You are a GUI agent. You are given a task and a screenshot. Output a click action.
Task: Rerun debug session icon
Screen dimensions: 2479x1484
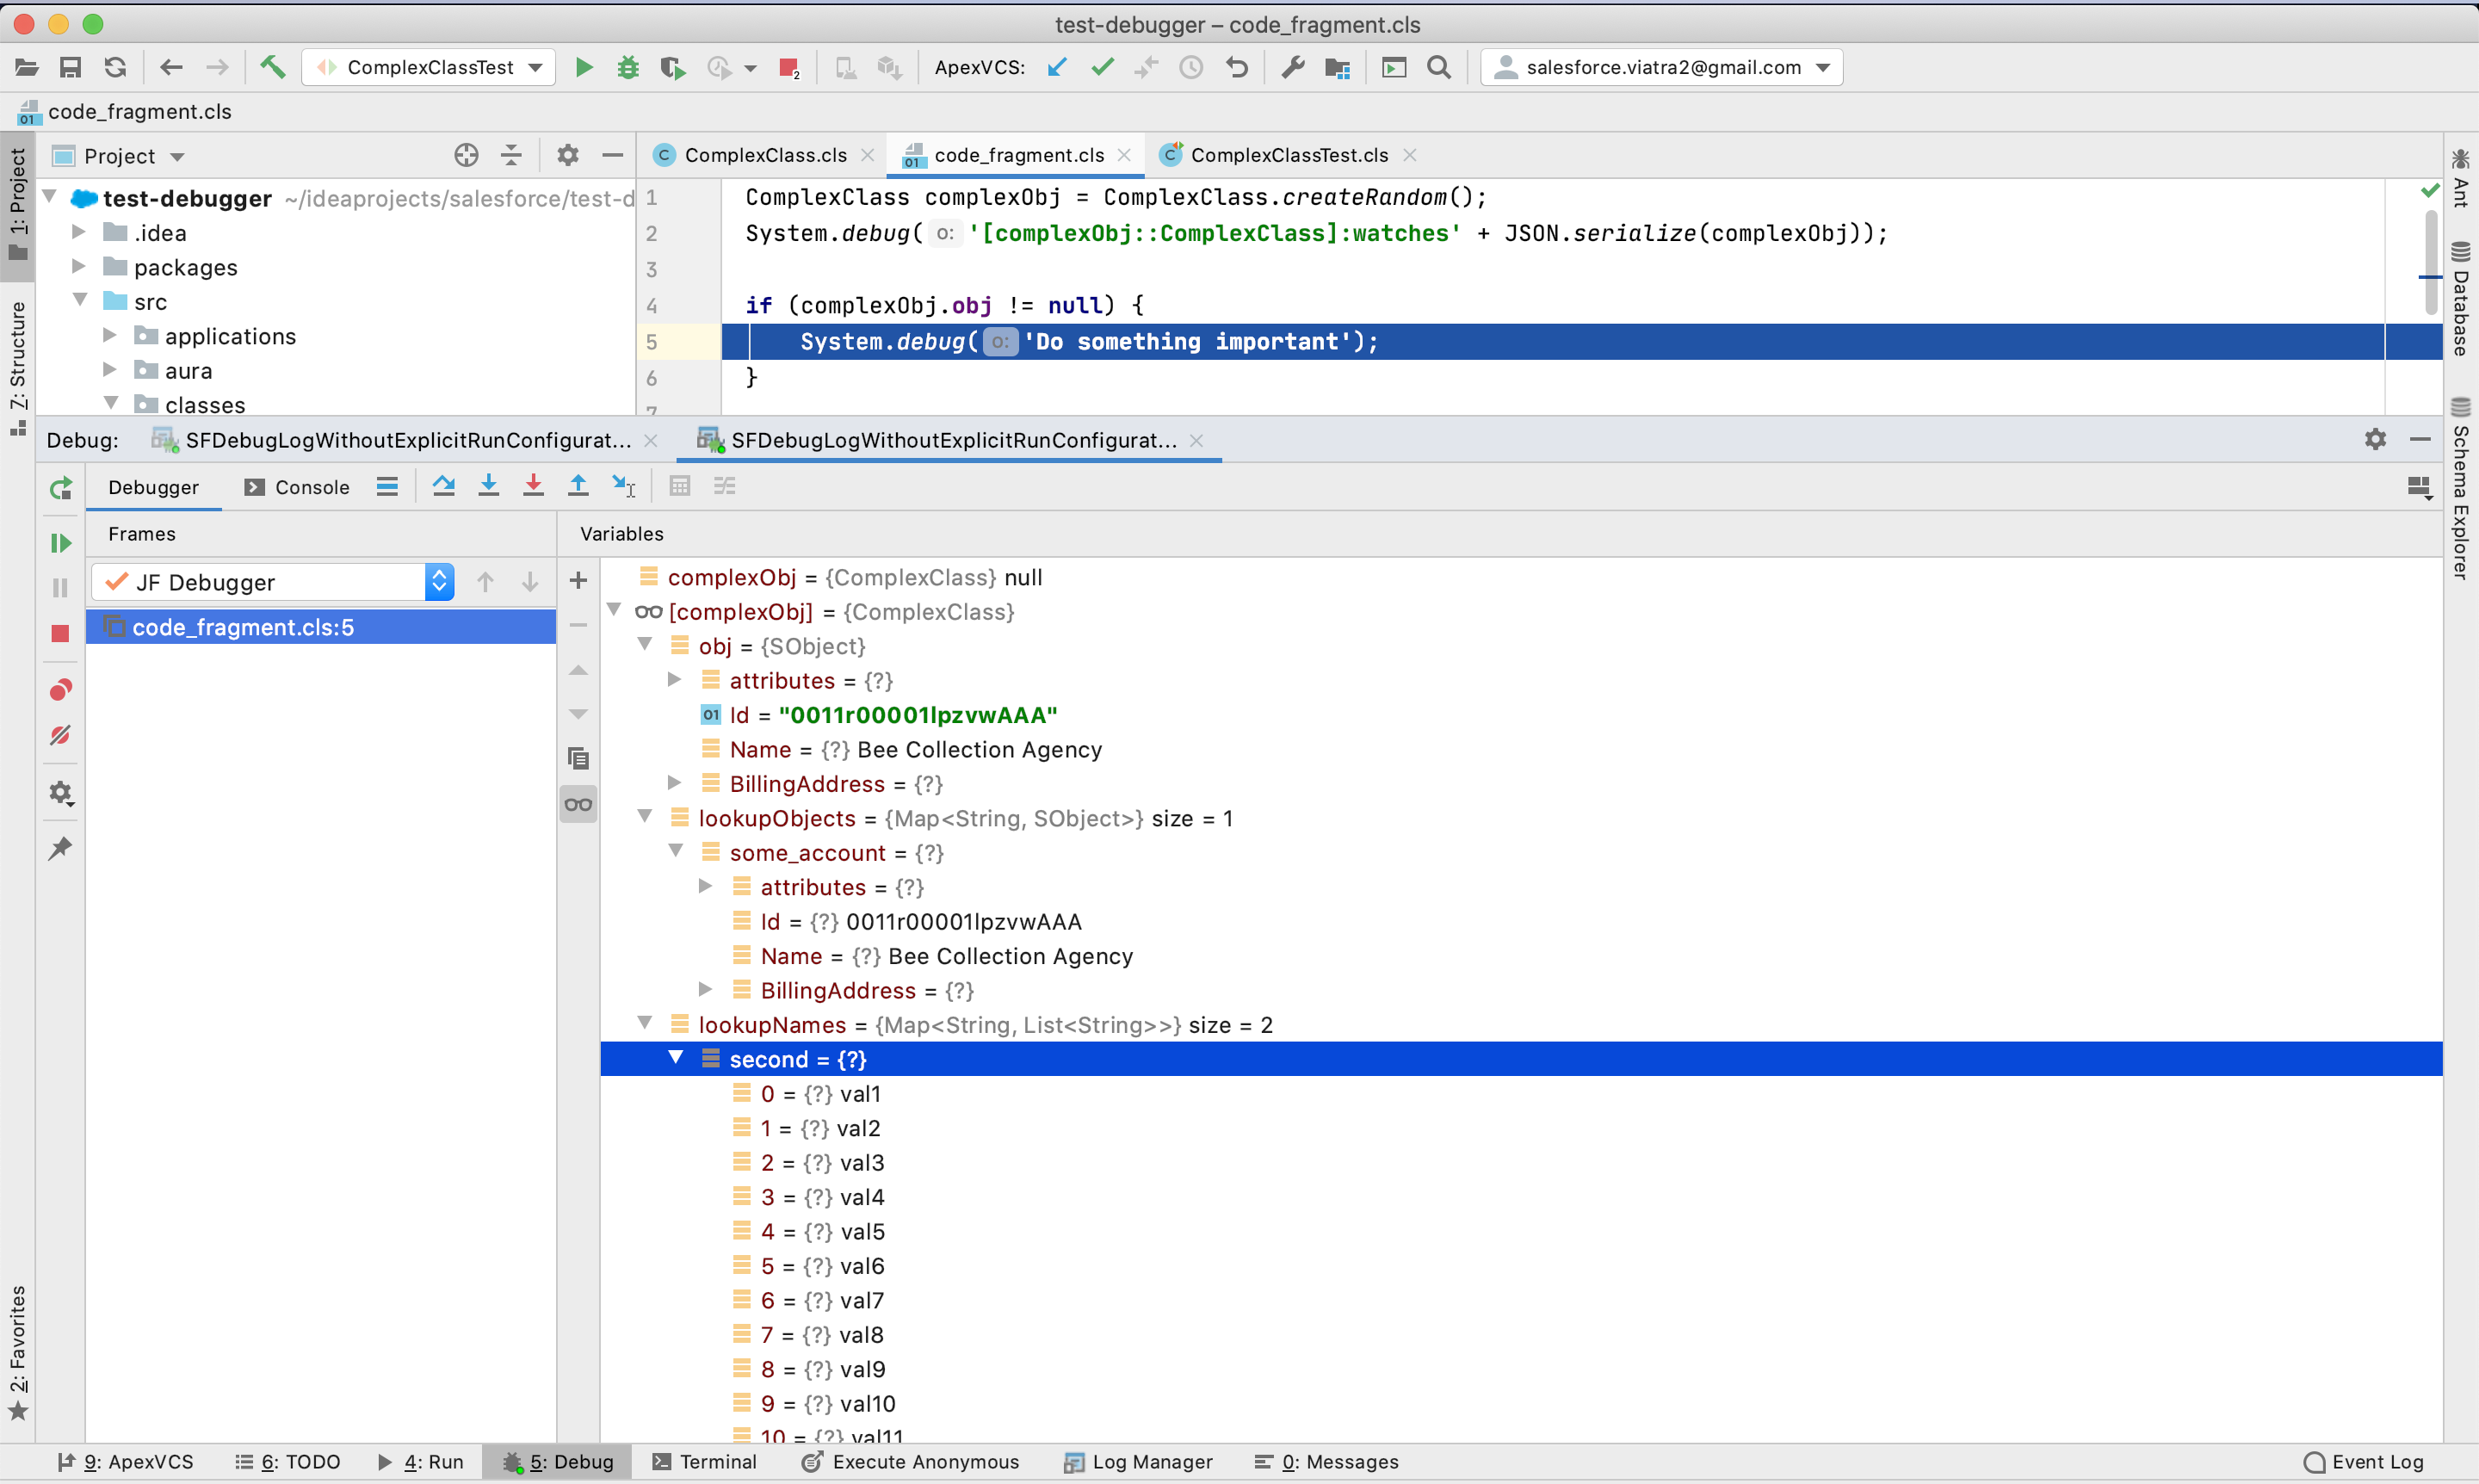pyautogui.click(x=61, y=488)
